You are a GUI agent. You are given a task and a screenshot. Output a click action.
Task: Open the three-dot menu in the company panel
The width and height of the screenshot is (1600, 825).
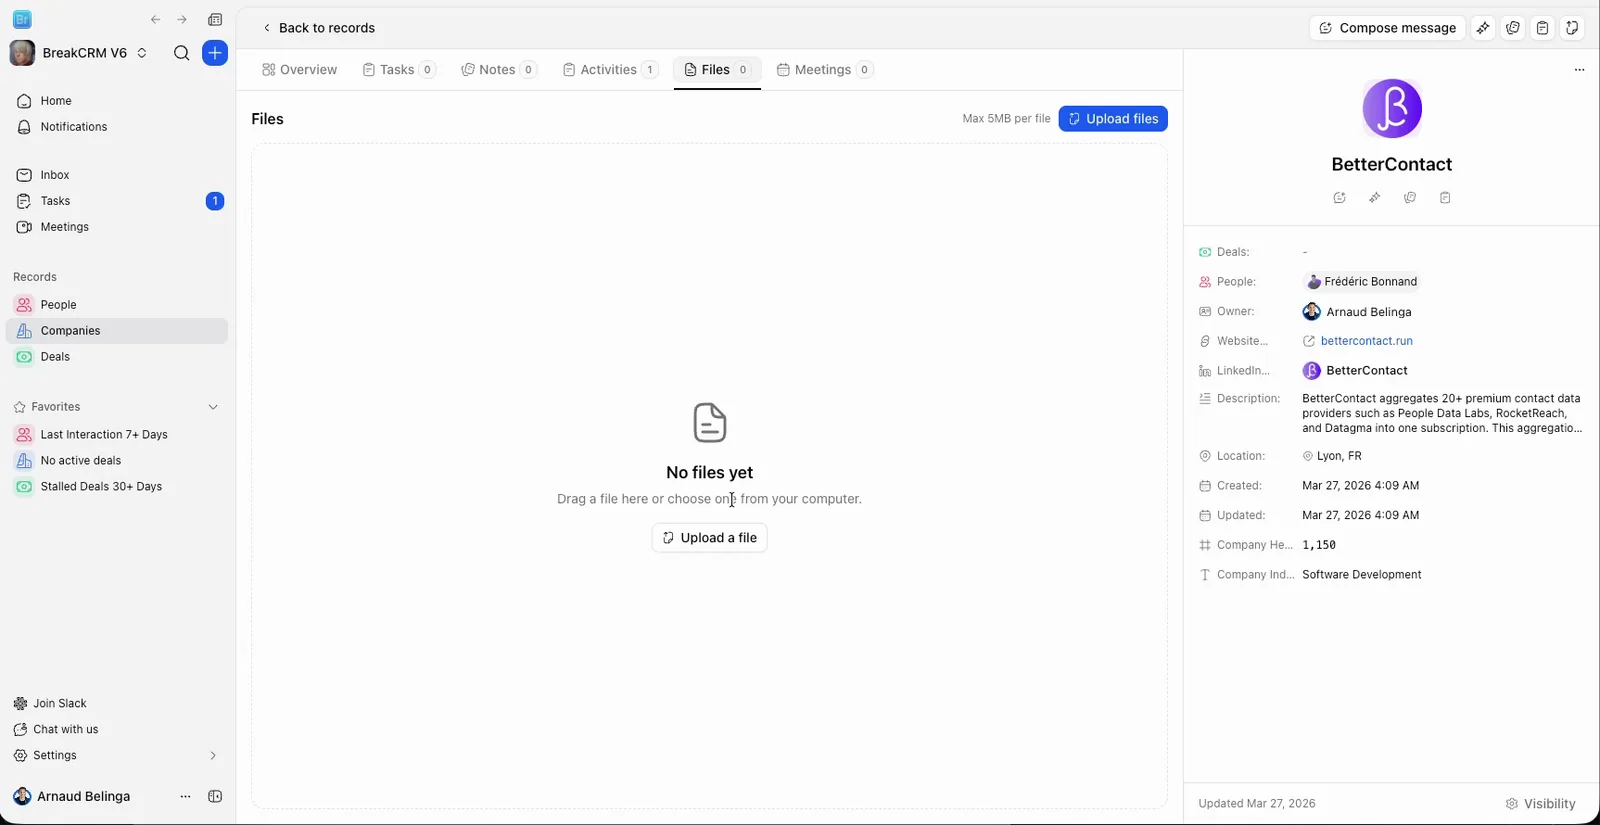pos(1579,70)
